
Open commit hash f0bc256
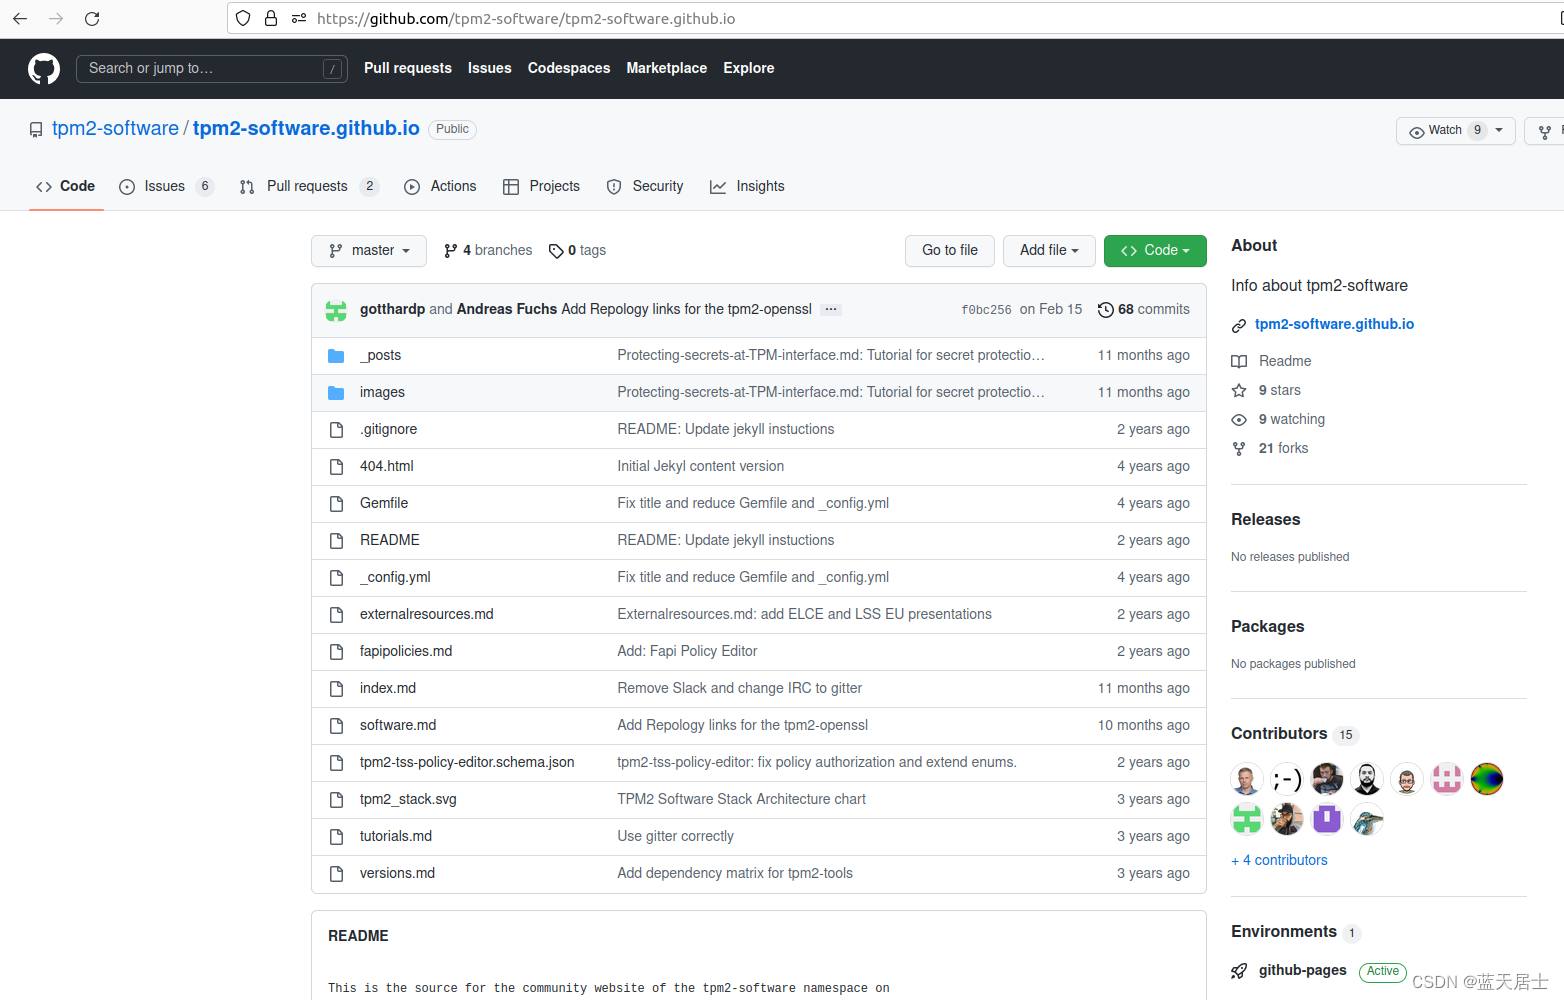pyautogui.click(x=986, y=310)
